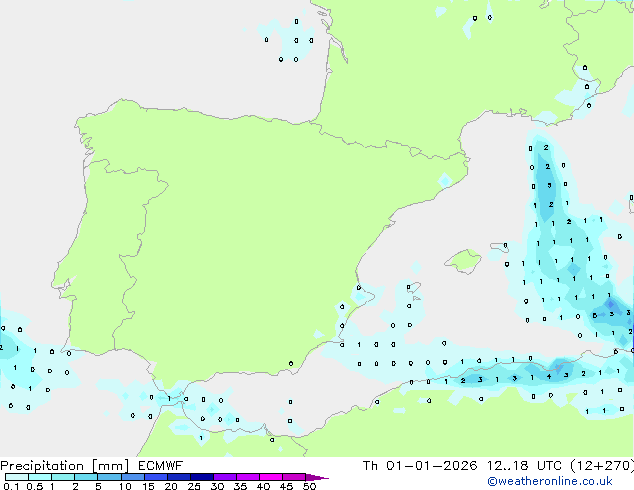Click the "[mm]" unit label

[110, 466]
